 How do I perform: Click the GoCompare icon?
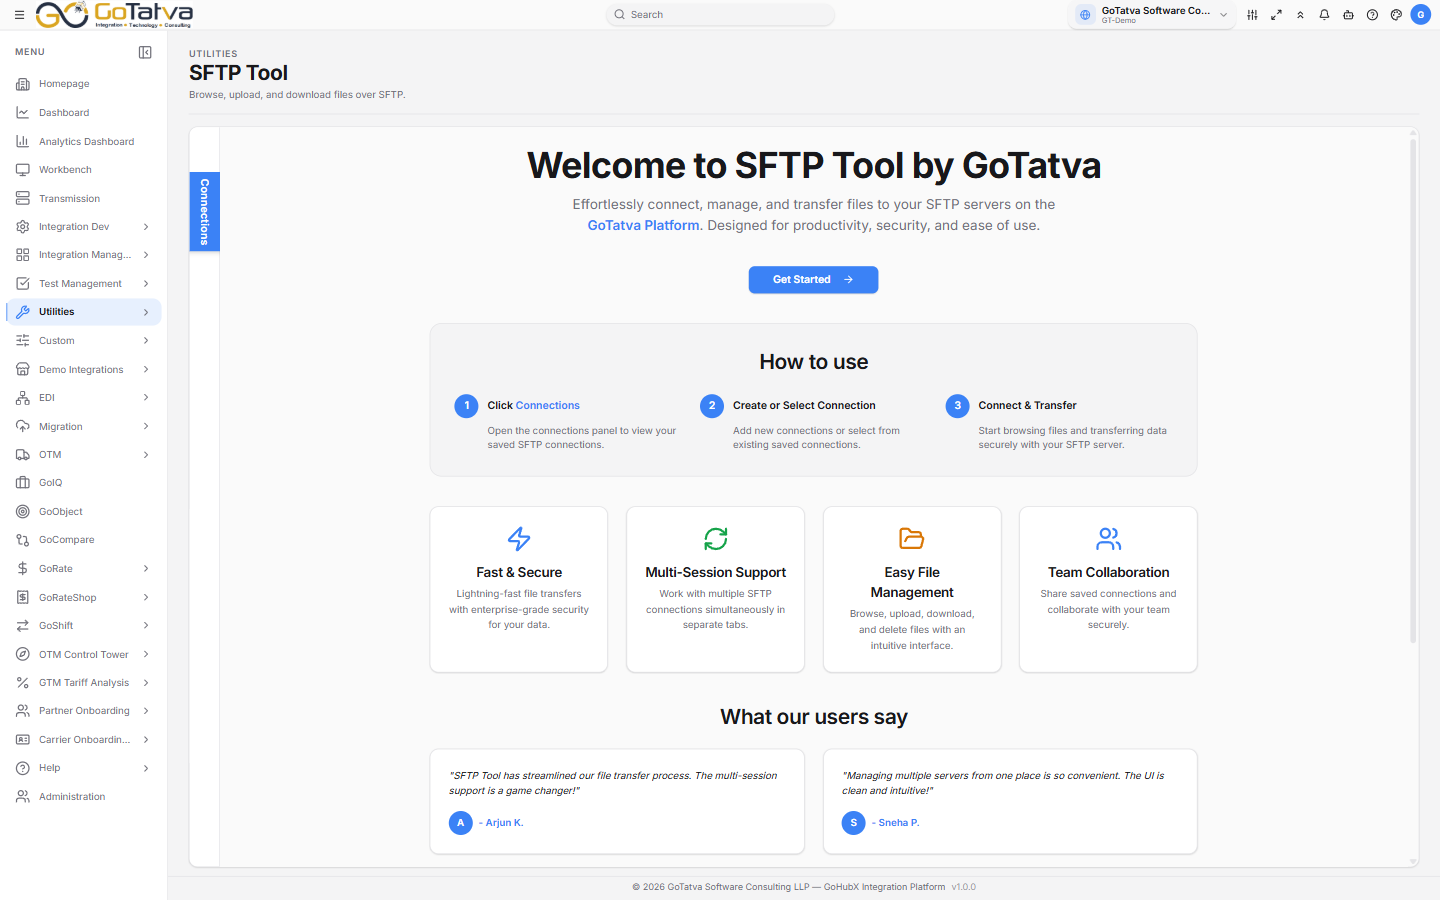(23, 540)
